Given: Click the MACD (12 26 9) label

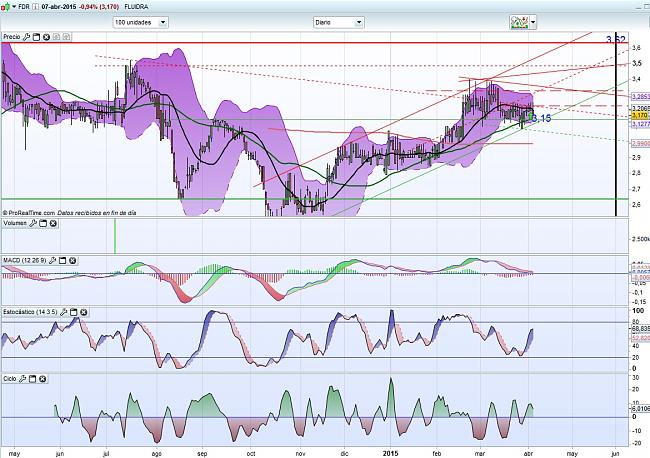Looking at the screenshot, I should 24,261.
